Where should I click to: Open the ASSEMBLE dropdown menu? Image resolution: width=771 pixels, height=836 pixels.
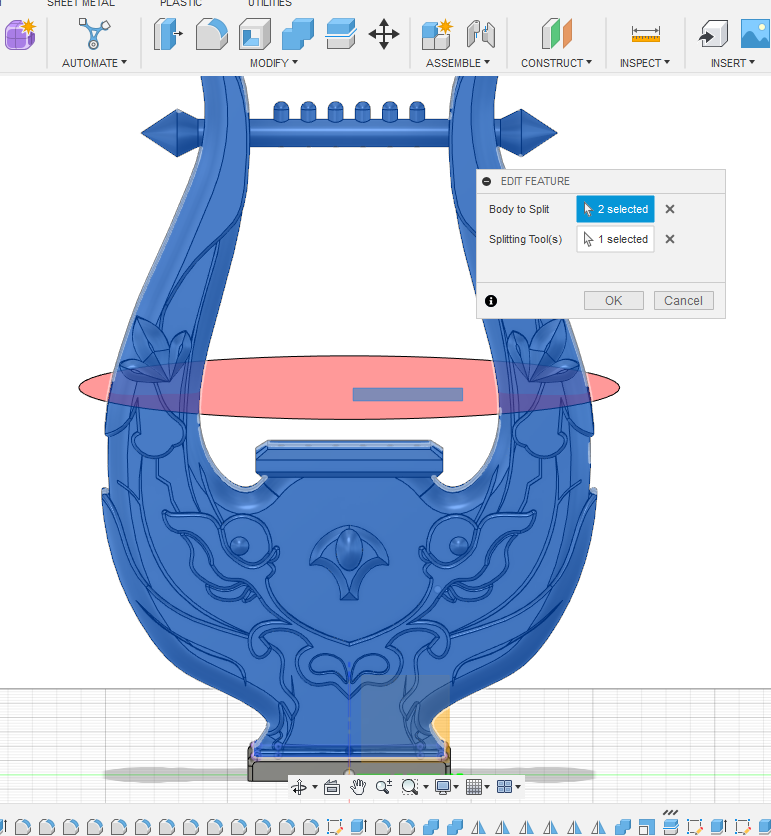coord(458,63)
